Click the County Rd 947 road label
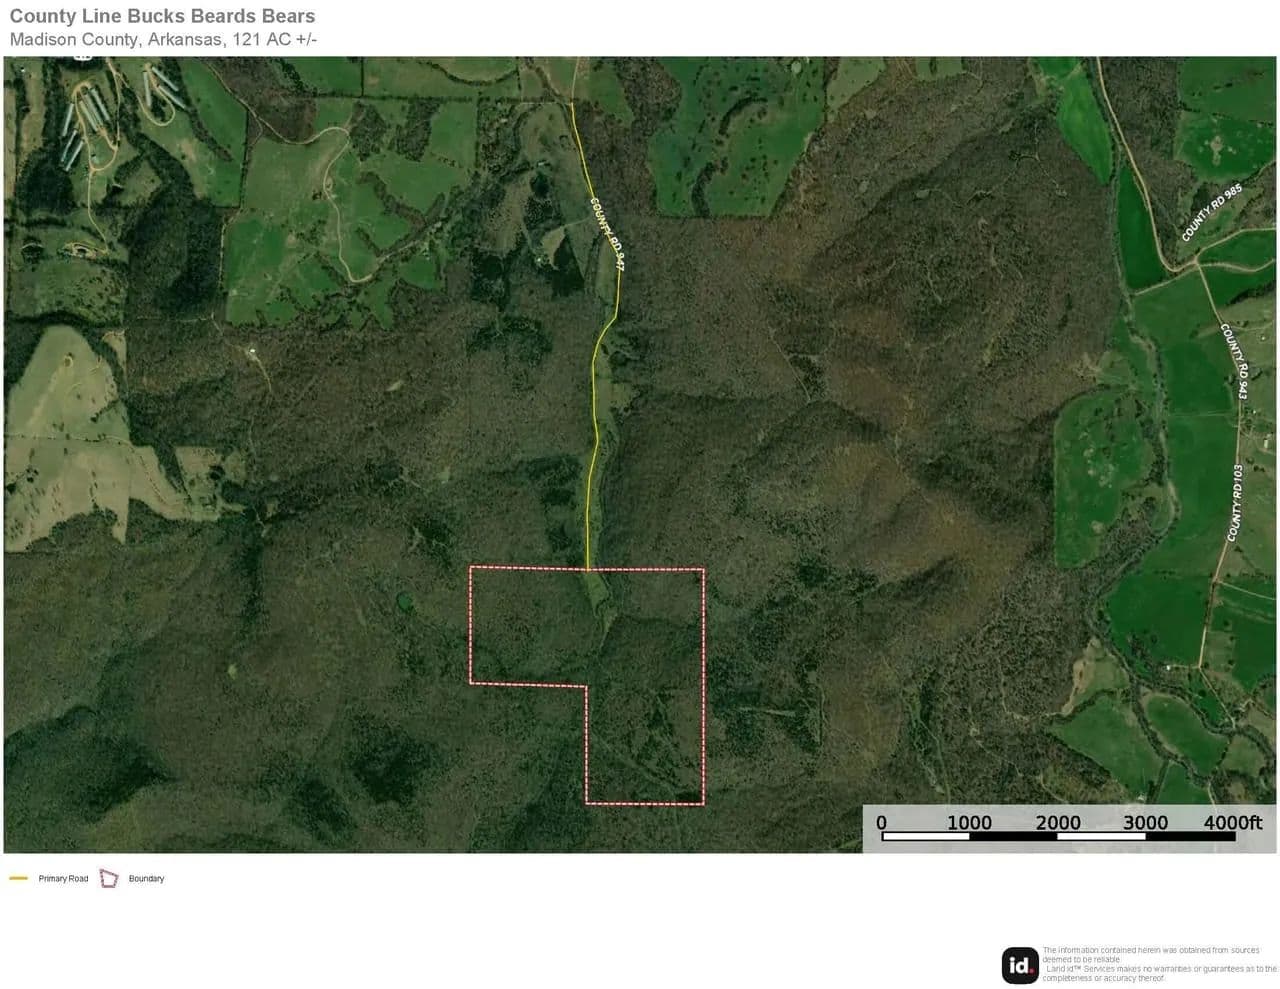Image resolution: width=1280 pixels, height=989 pixels. [x=607, y=235]
